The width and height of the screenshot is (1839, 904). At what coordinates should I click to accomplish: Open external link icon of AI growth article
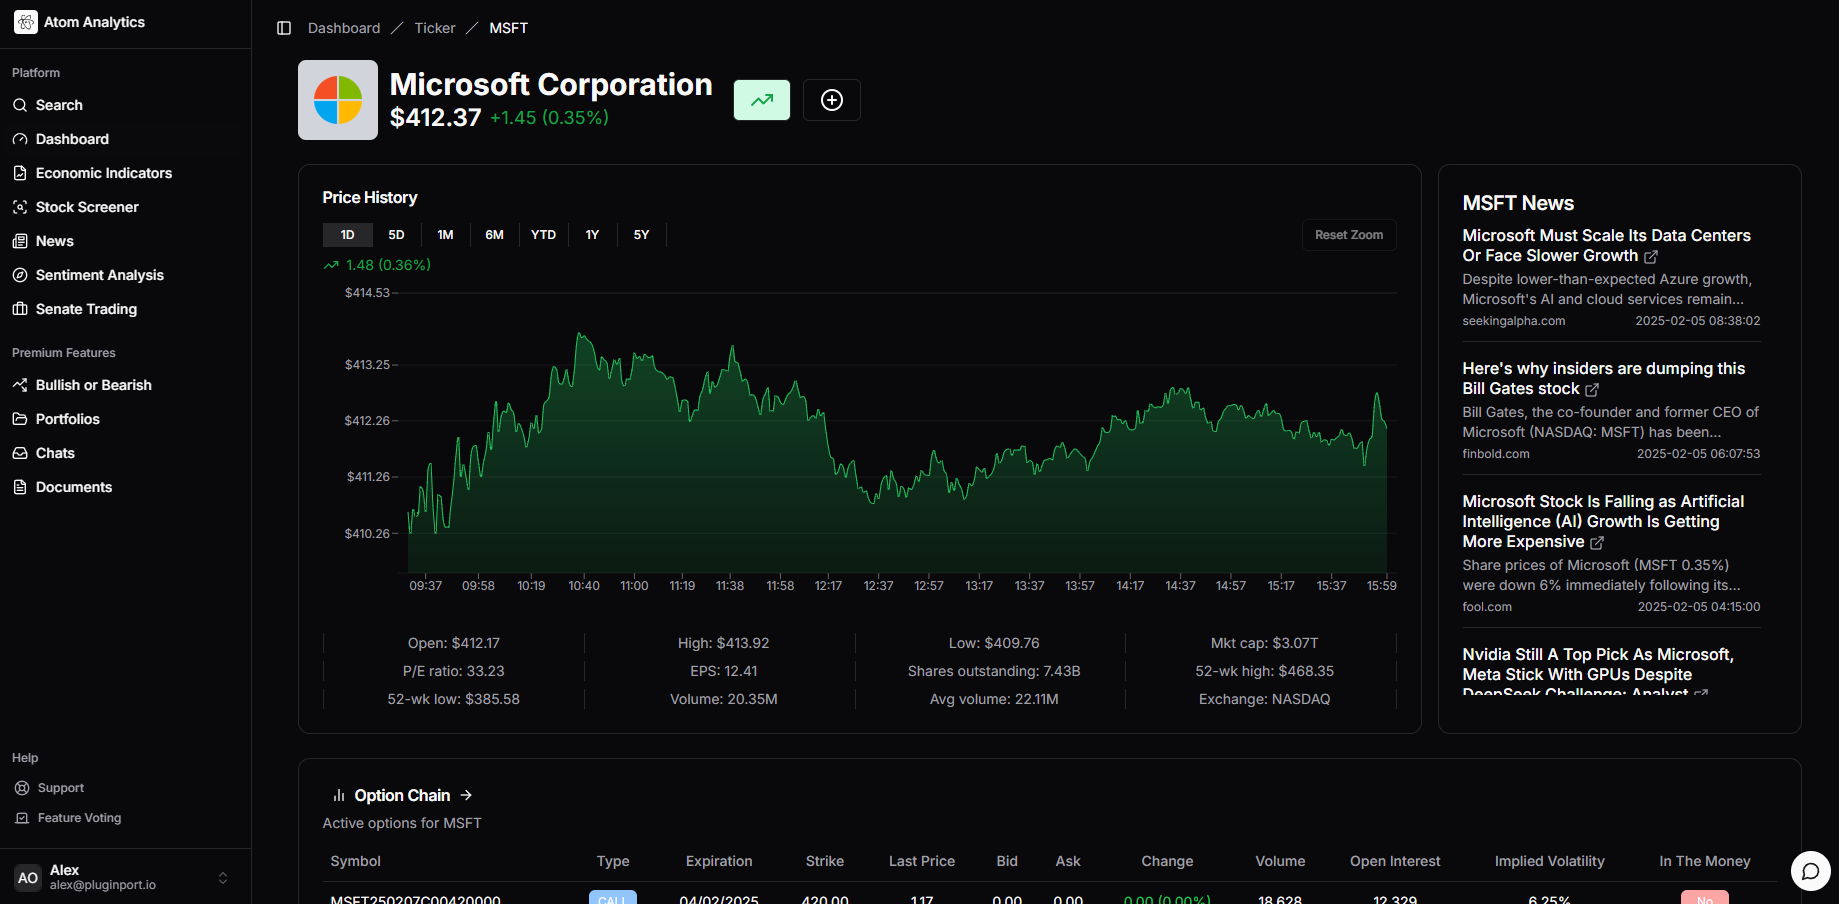point(1597,543)
